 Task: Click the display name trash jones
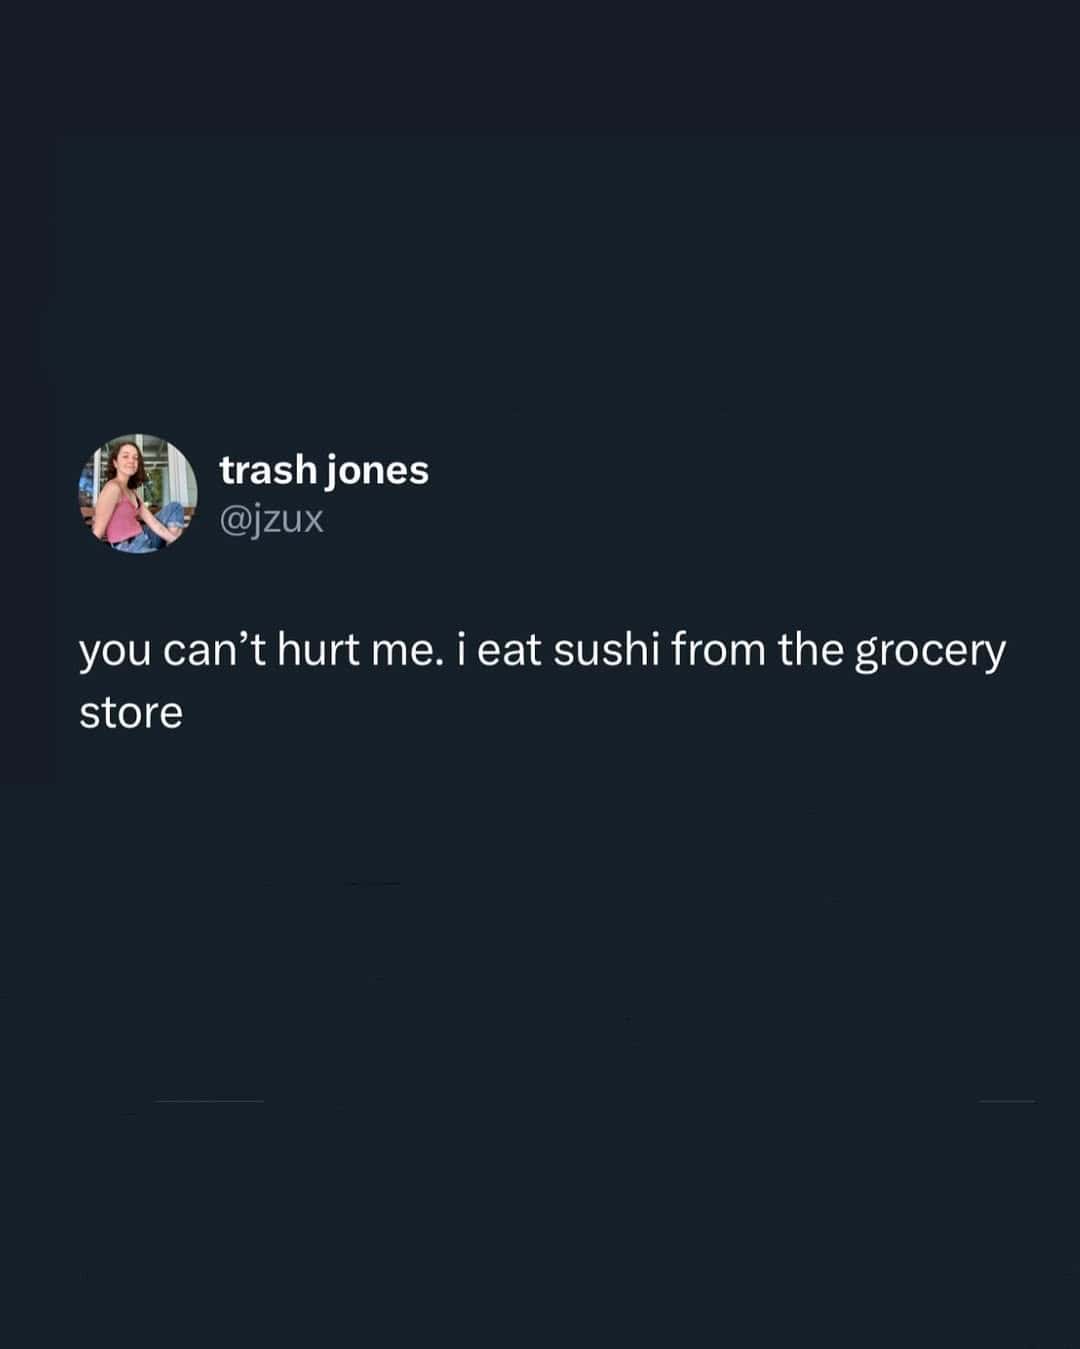coord(324,470)
